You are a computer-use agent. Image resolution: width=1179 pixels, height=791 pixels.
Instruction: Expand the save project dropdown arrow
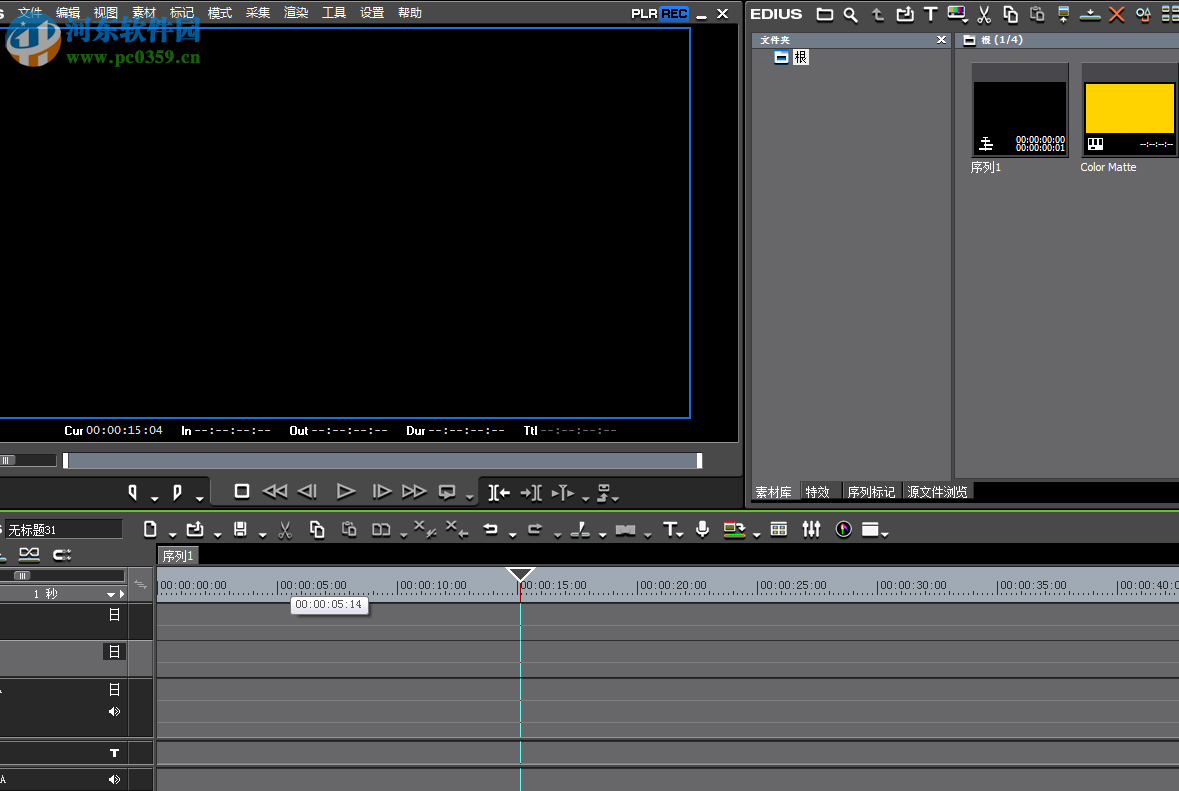[x=262, y=534]
